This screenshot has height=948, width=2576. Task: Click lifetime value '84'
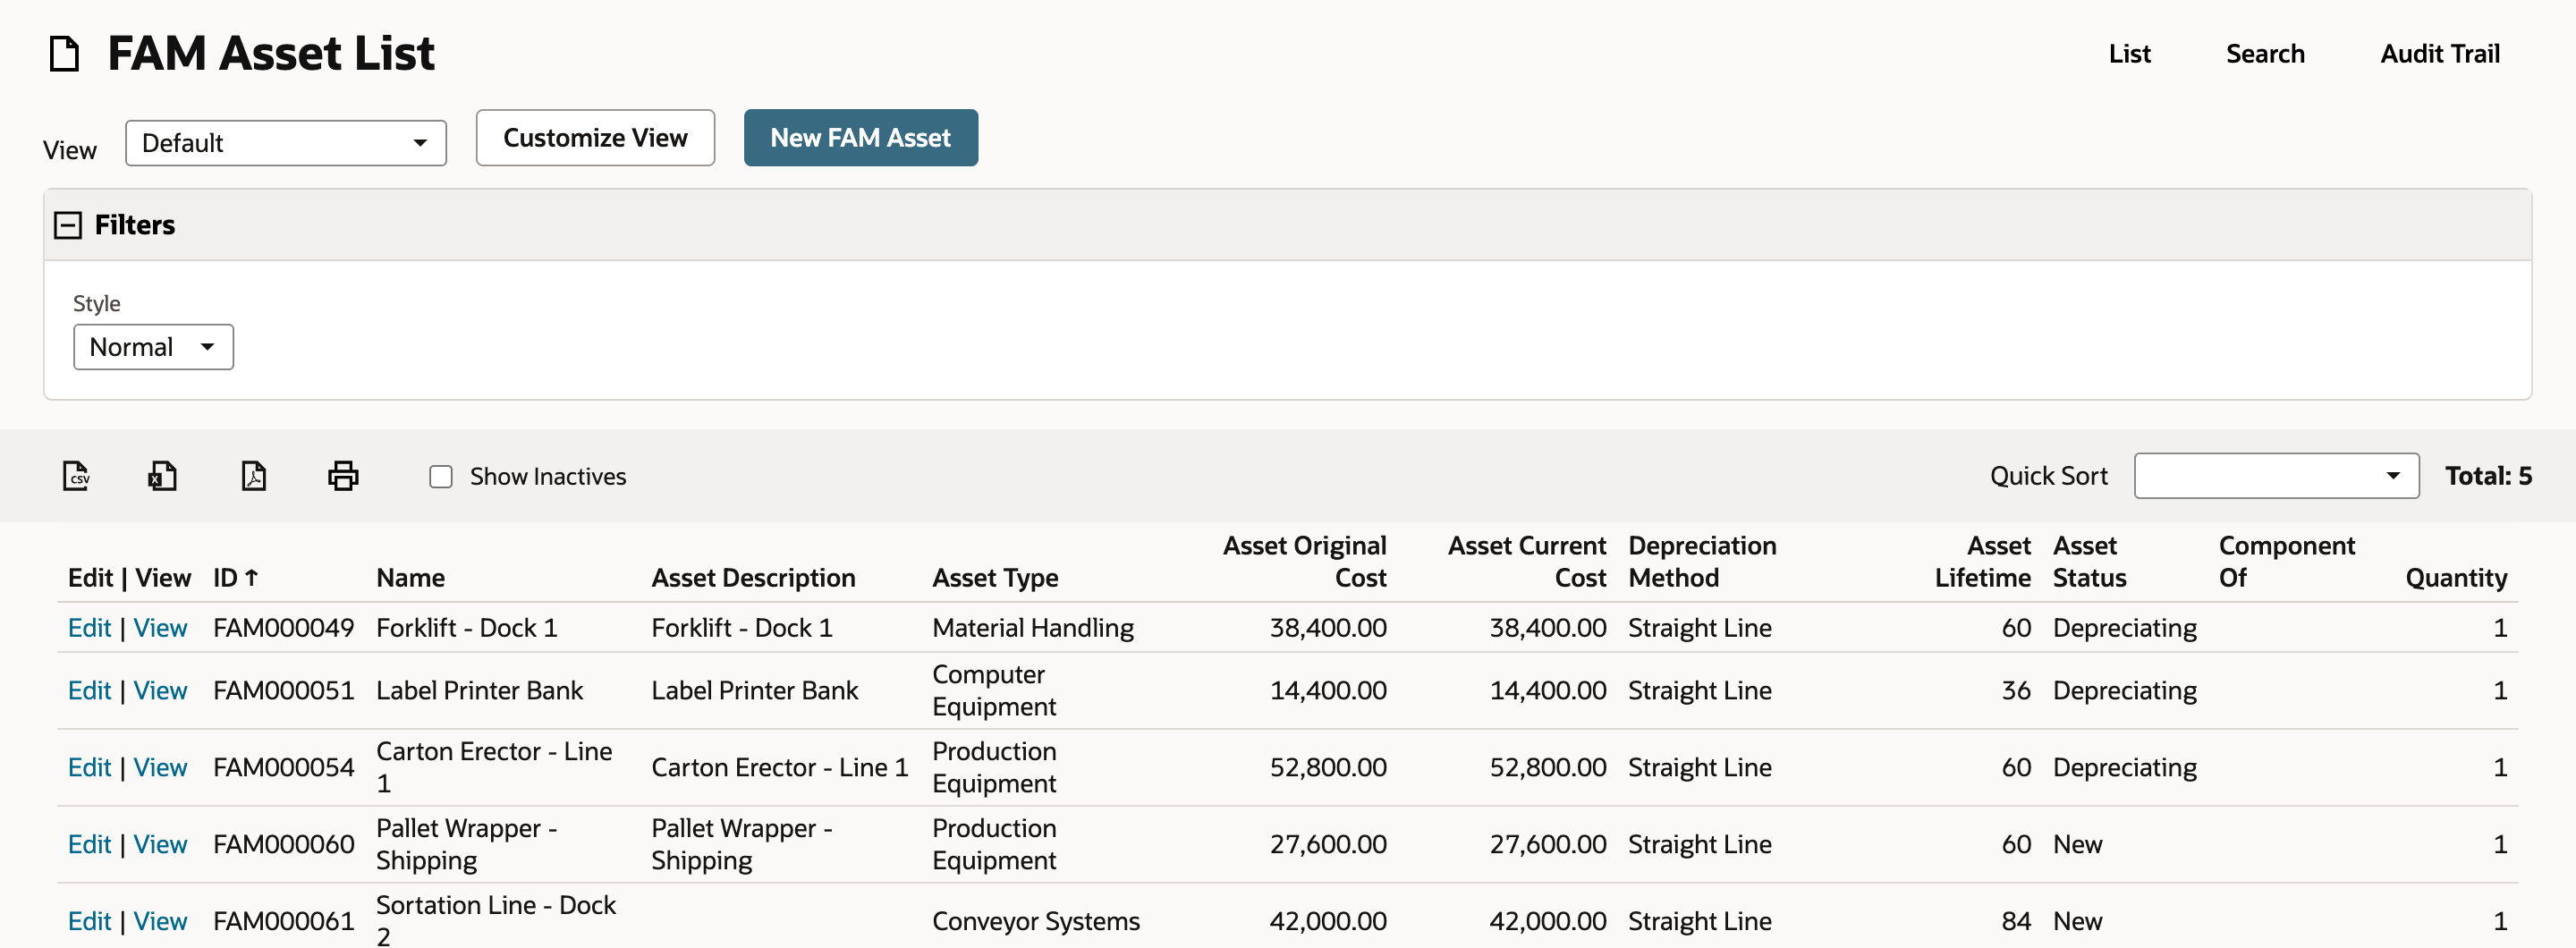click(2016, 922)
